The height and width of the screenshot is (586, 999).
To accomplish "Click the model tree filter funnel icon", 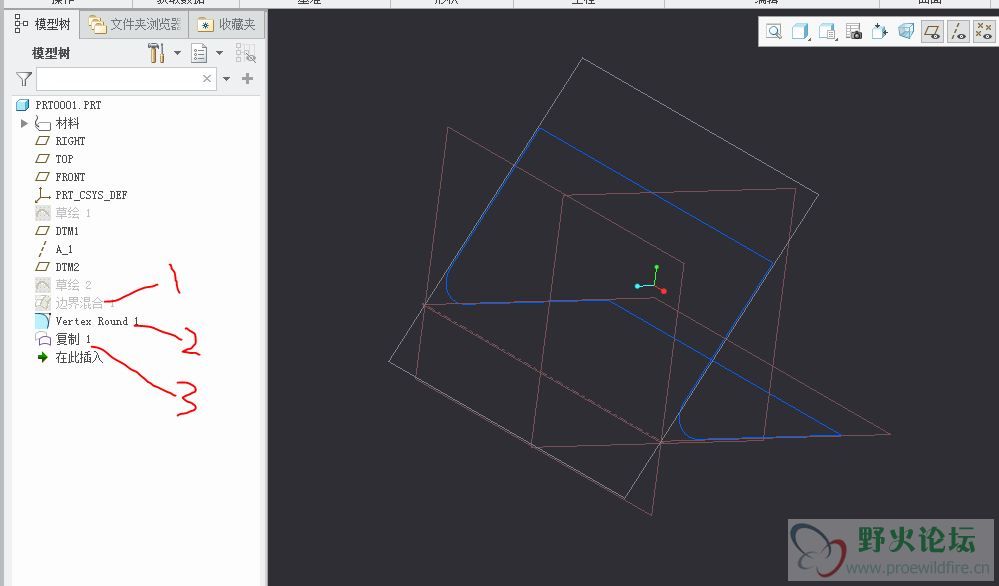I will pyautogui.click(x=24, y=79).
